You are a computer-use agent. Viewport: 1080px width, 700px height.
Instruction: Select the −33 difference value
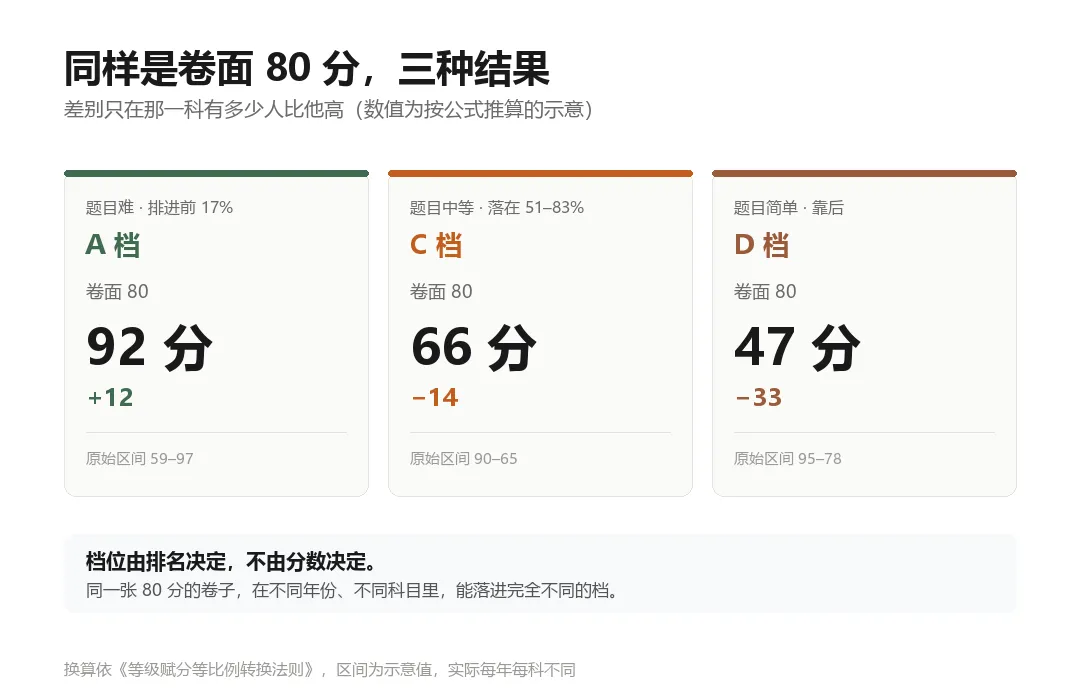tap(759, 398)
